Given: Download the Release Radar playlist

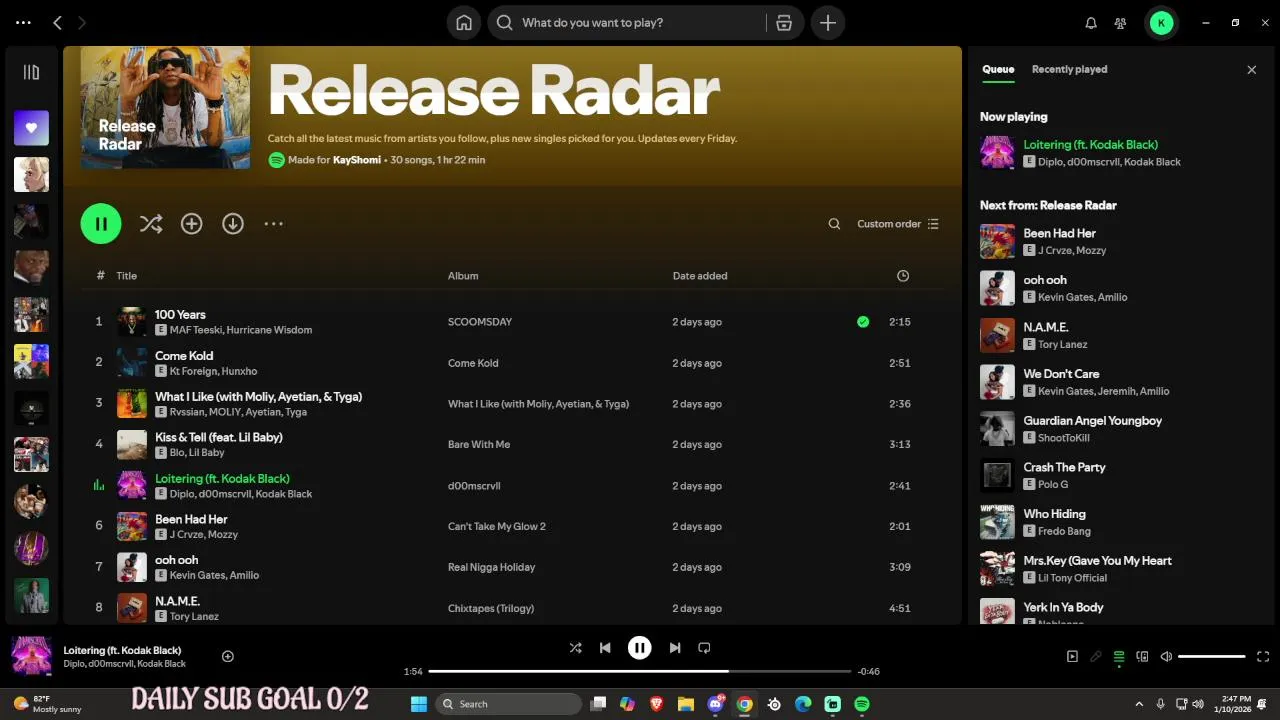Looking at the screenshot, I should click(x=233, y=224).
